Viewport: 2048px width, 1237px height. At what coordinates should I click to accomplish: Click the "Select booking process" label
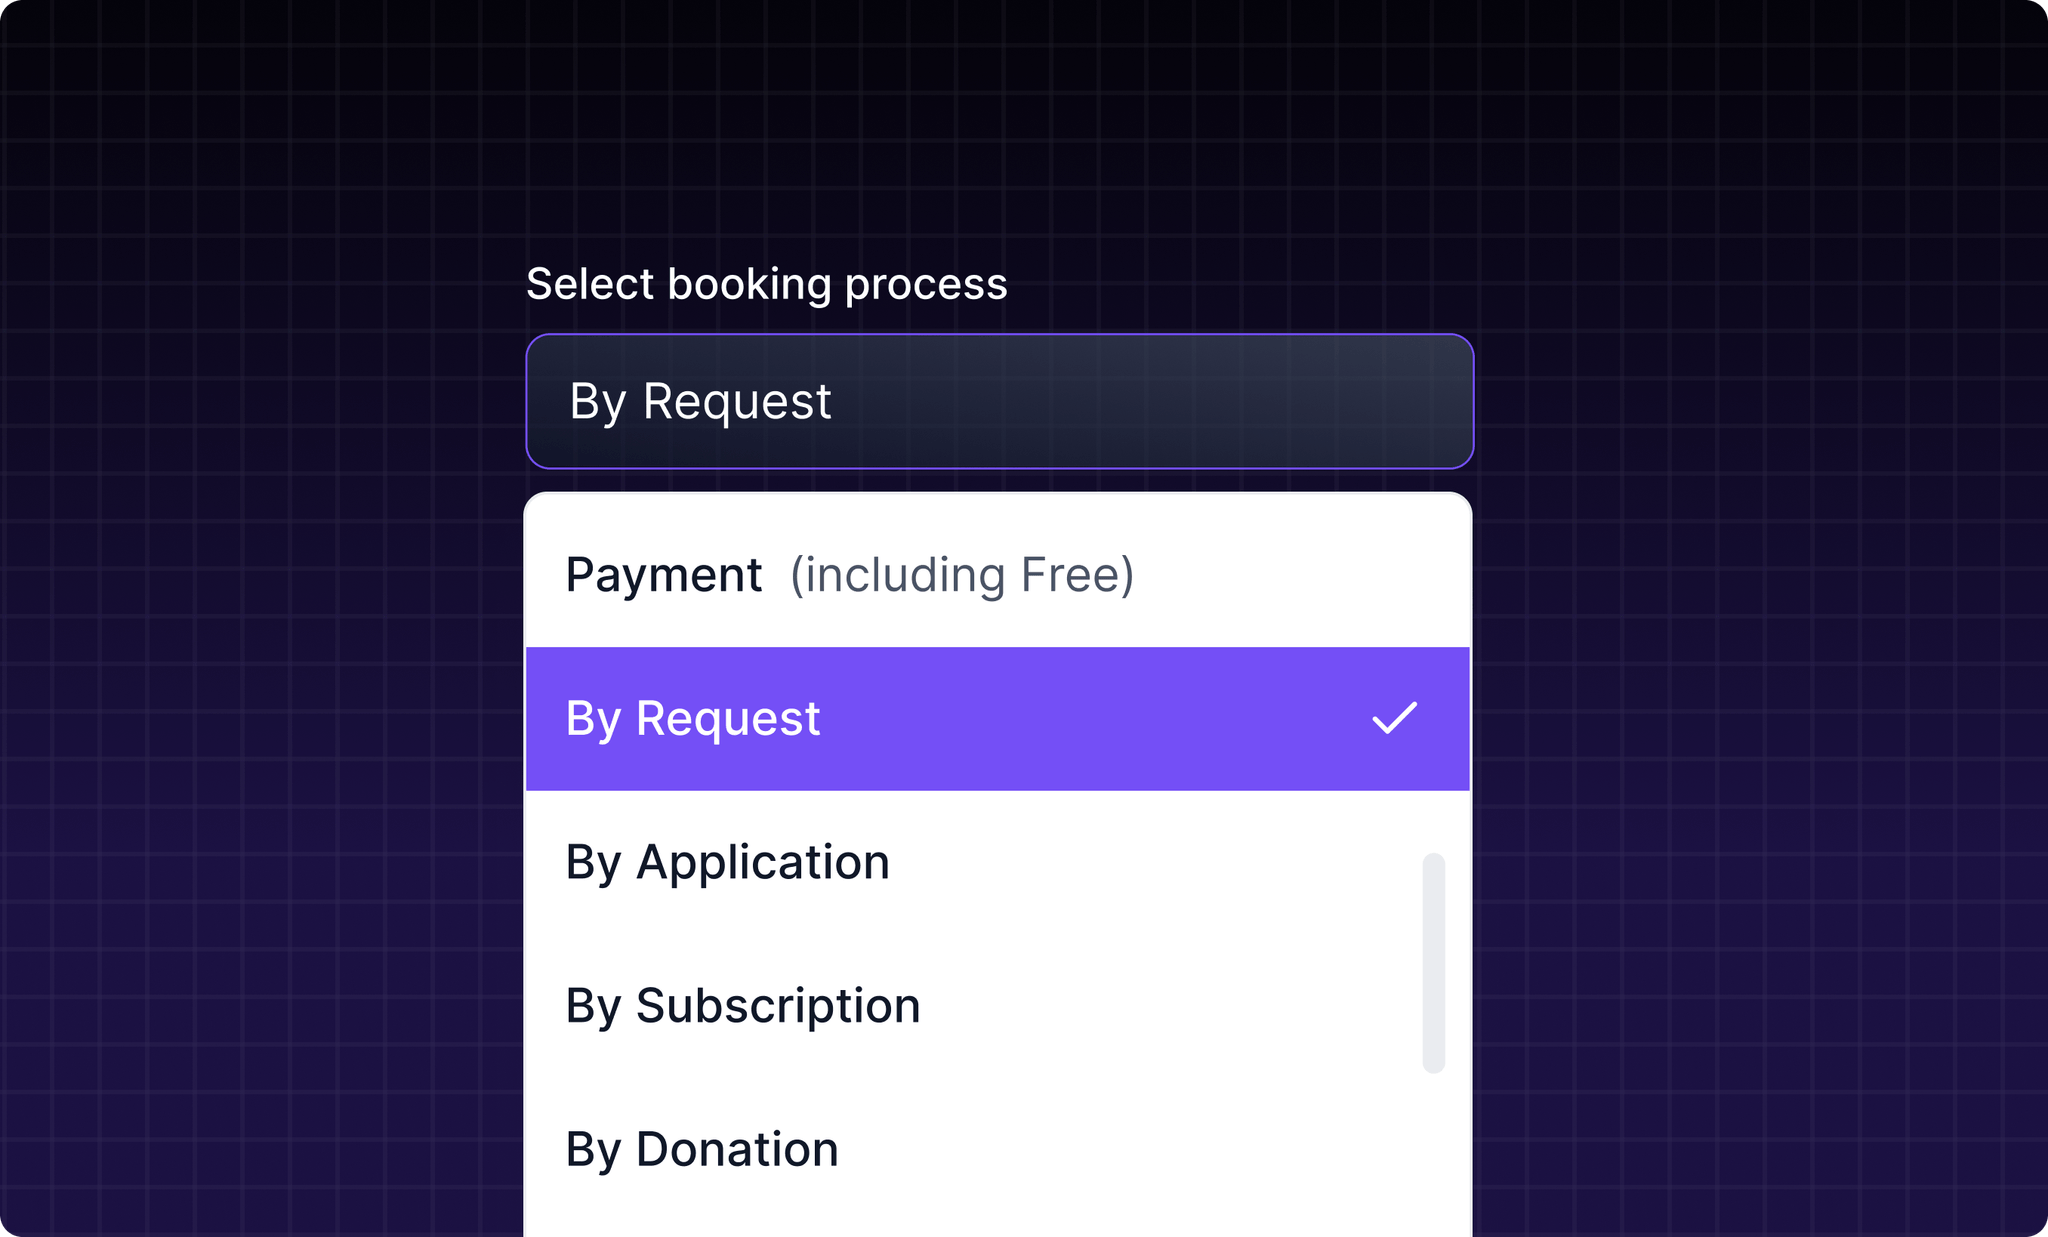(766, 284)
